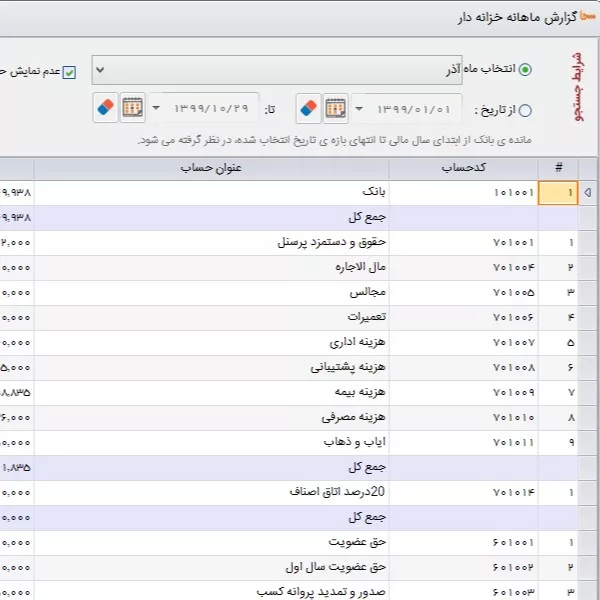This screenshot has height=600, width=600.
Task: Click the # column header
Action: tap(558, 168)
